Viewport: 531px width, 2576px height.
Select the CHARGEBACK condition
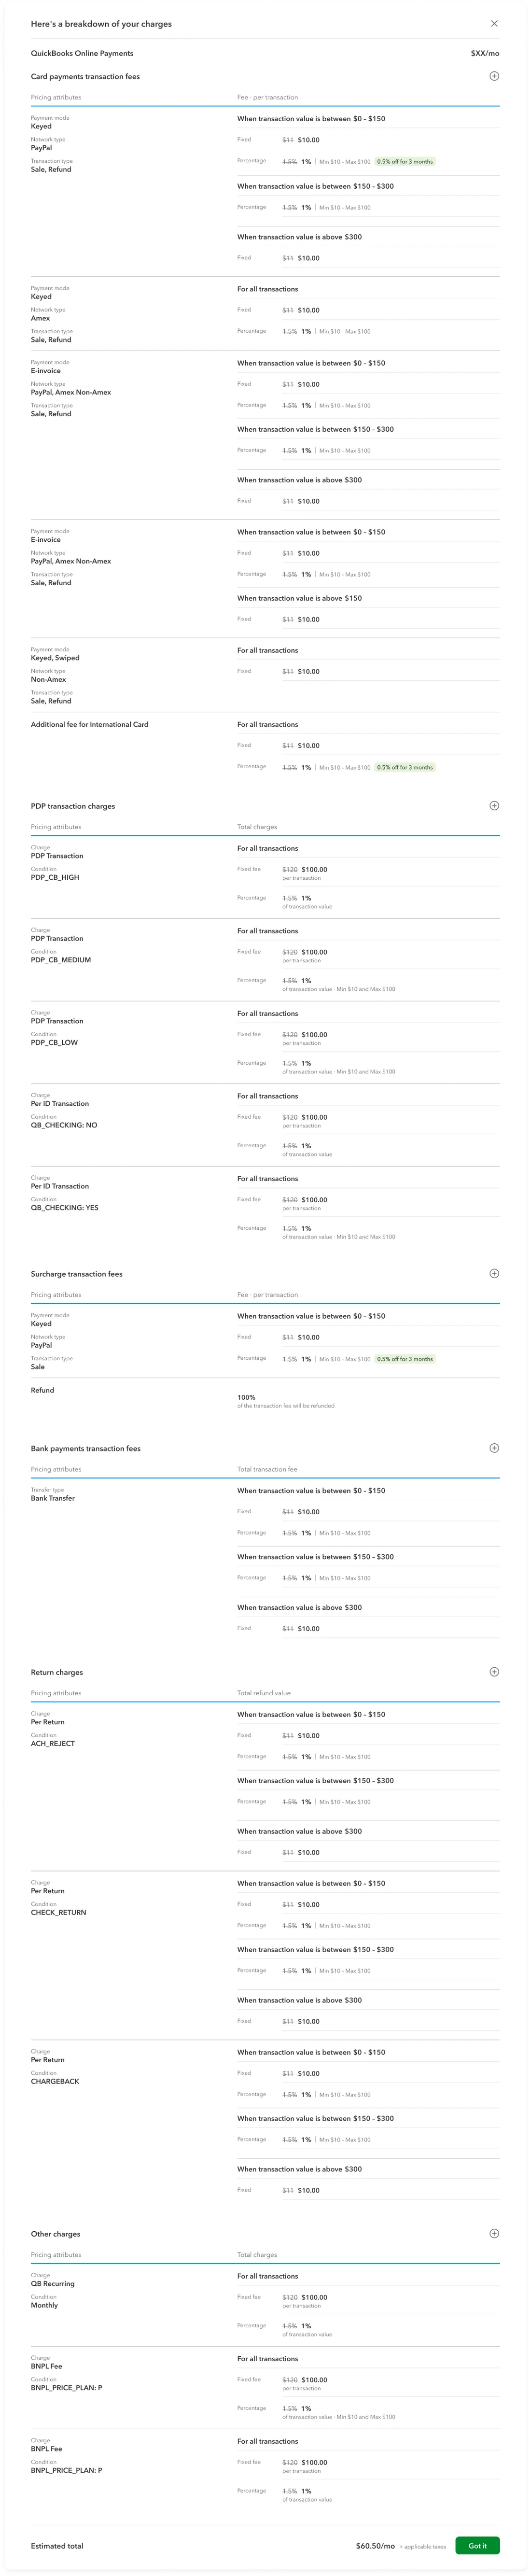[55, 2081]
